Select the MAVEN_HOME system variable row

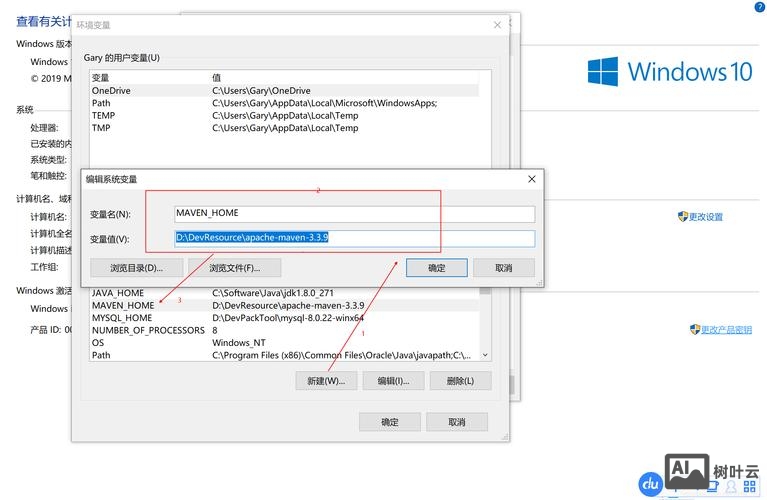(123, 305)
